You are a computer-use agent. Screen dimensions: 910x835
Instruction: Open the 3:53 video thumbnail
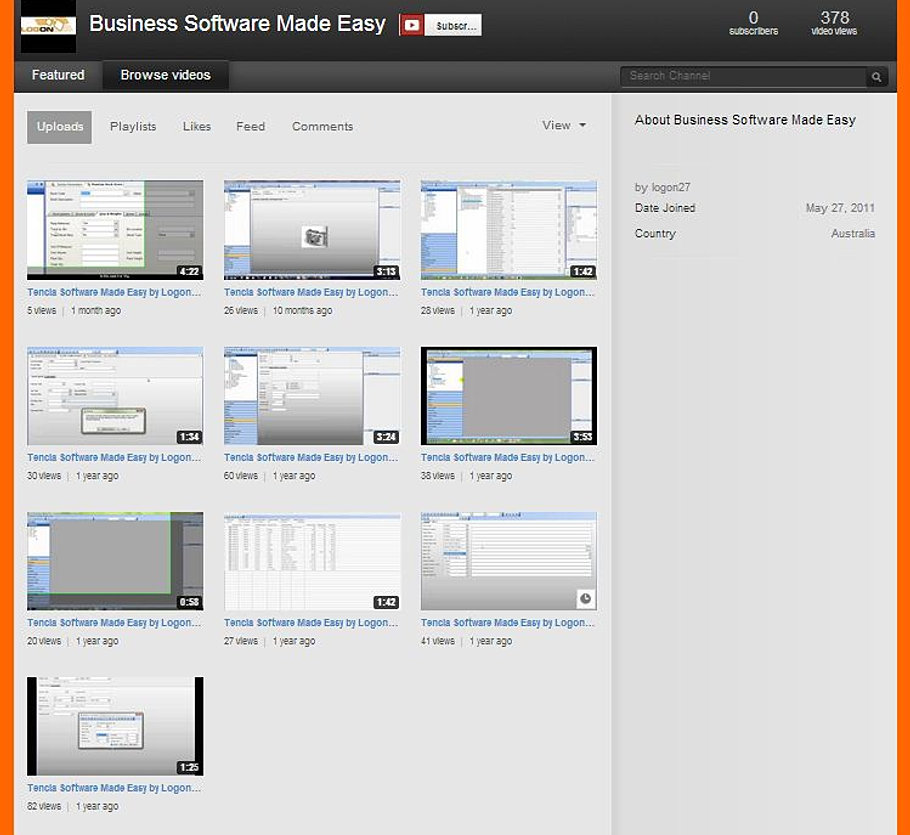[x=508, y=396]
